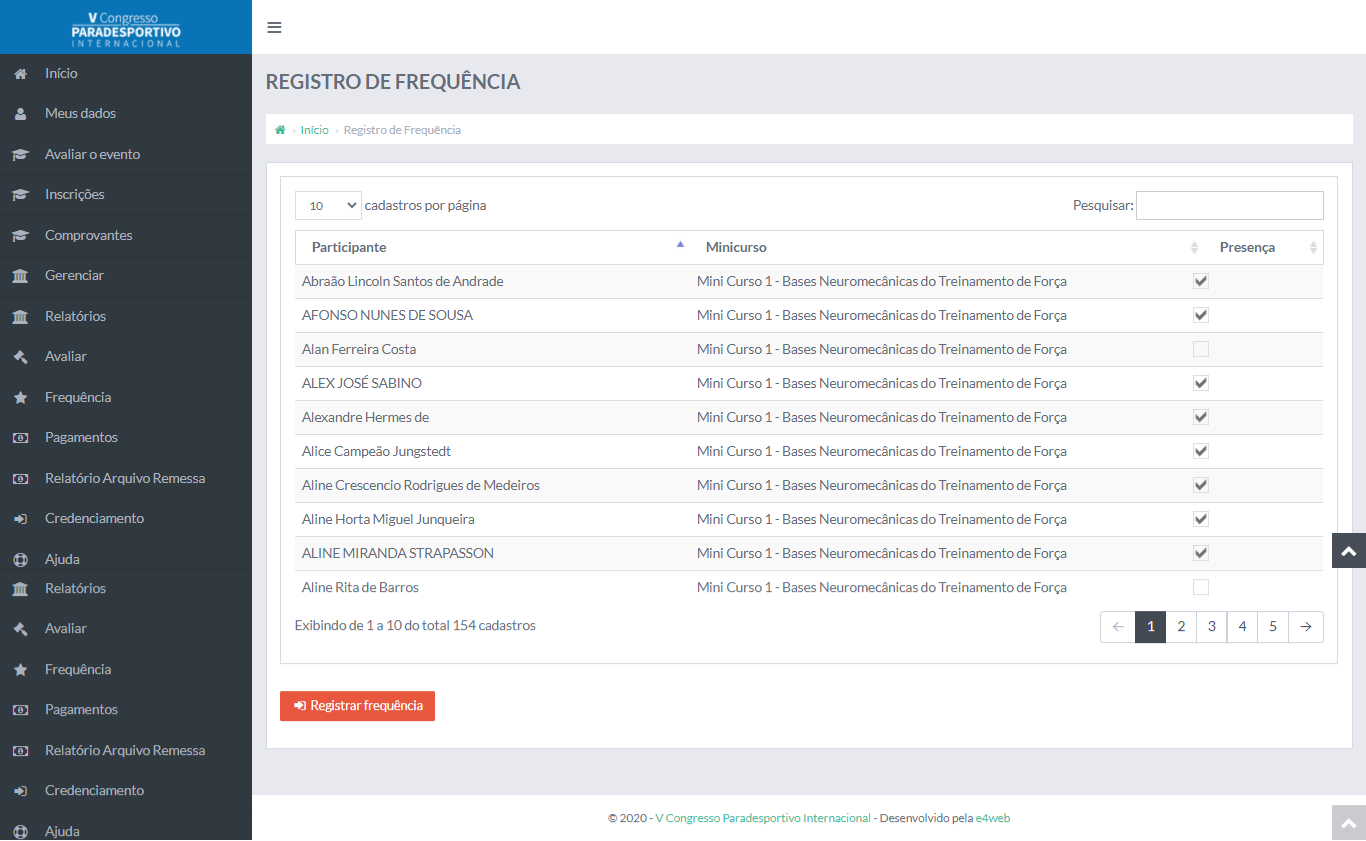Toggle the hamburger menu icon in the top bar

pos(274,28)
